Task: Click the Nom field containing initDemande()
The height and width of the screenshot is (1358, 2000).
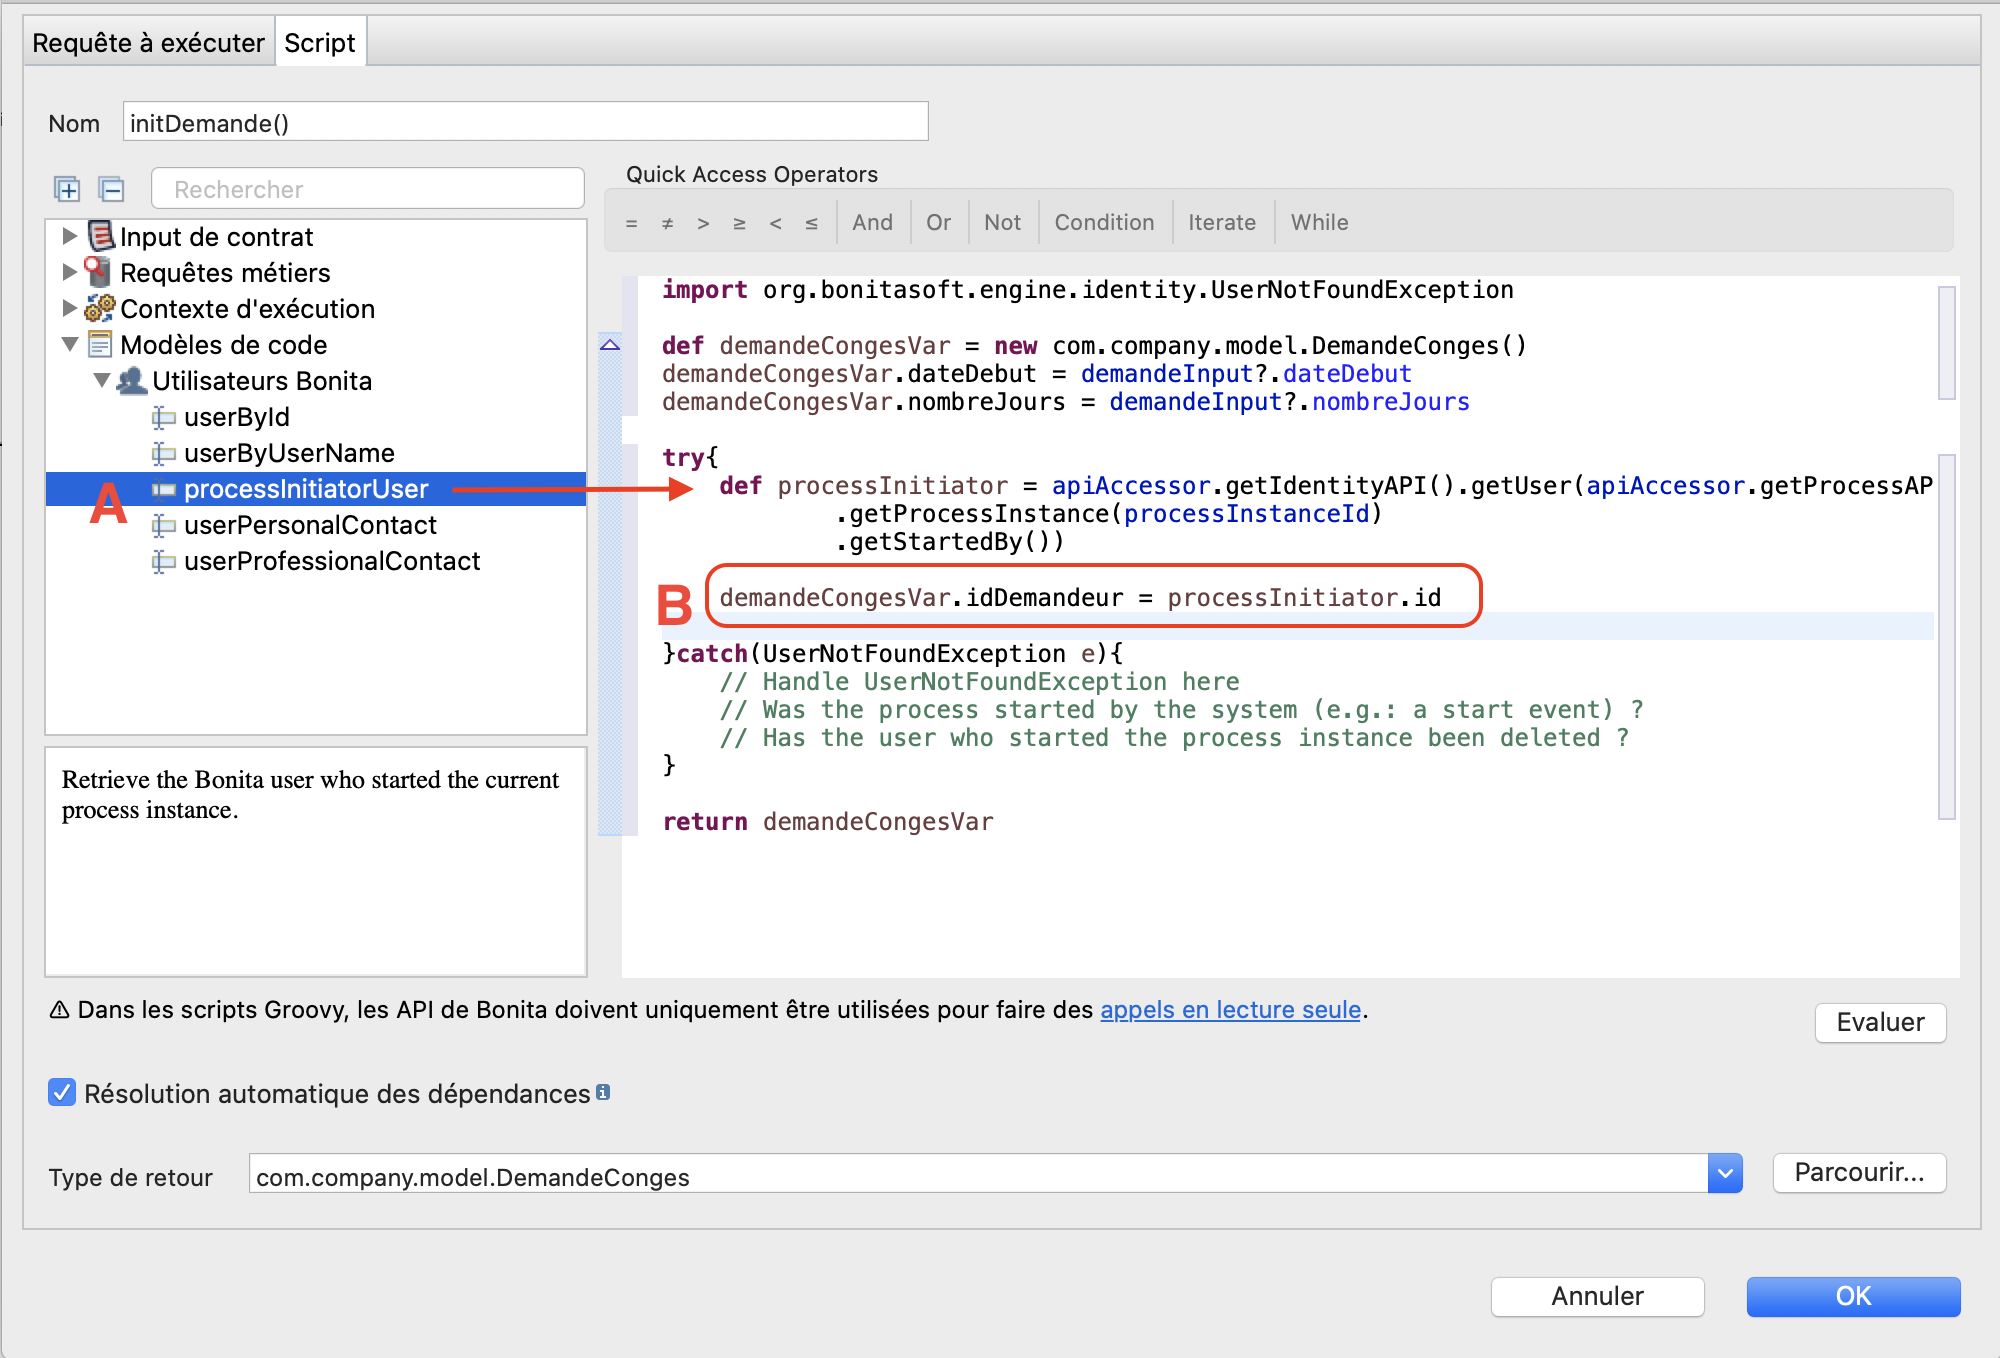Action: pos(526,122)
